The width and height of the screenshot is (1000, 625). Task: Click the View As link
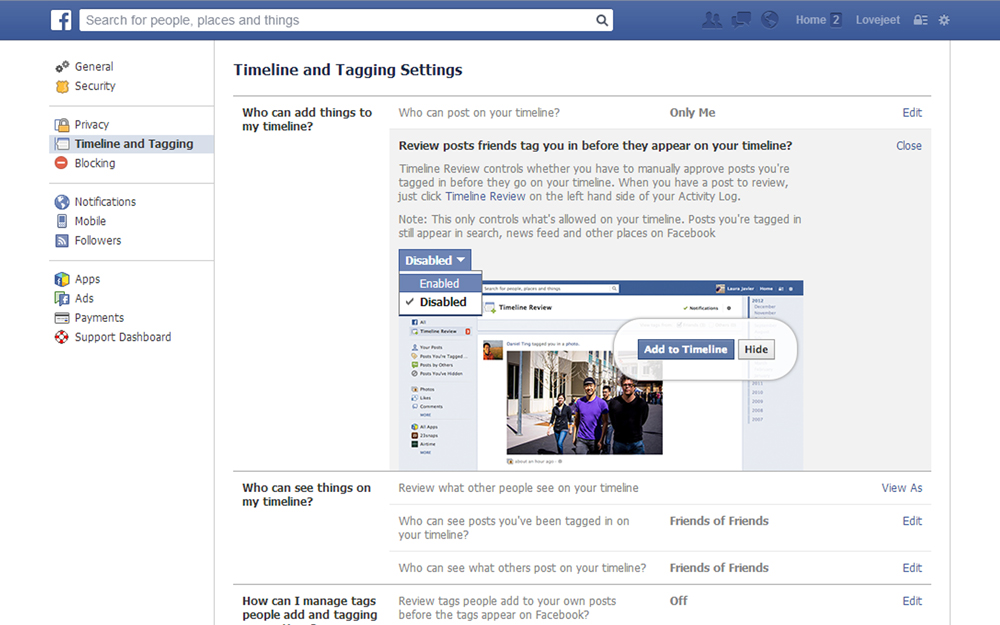[x=902, y=488]
